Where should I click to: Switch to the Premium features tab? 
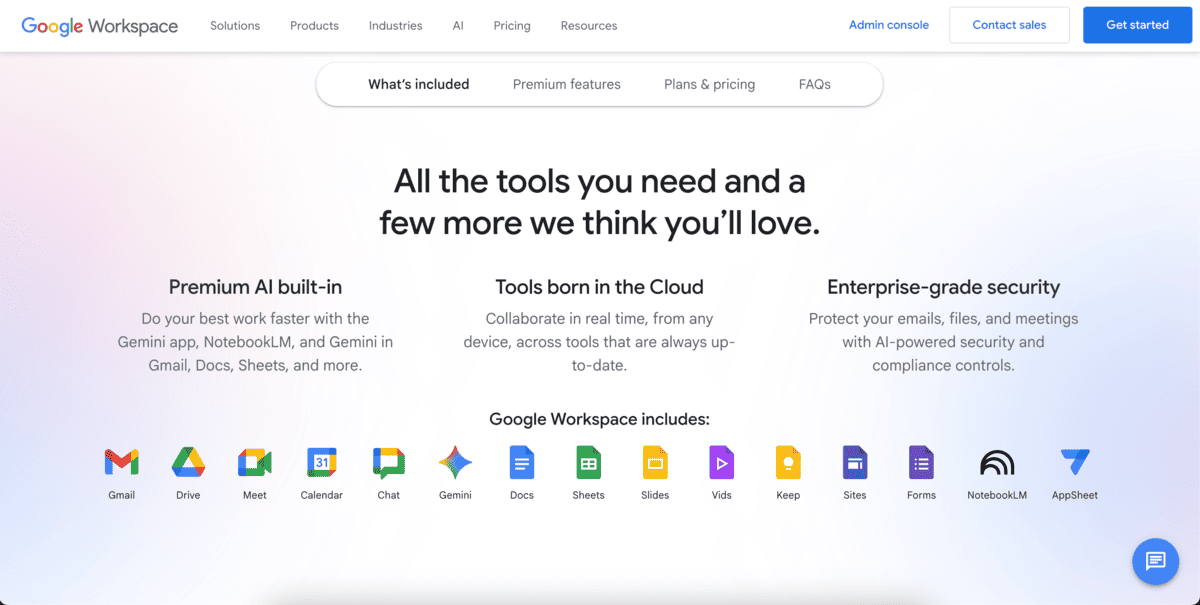tap(567, 84)
